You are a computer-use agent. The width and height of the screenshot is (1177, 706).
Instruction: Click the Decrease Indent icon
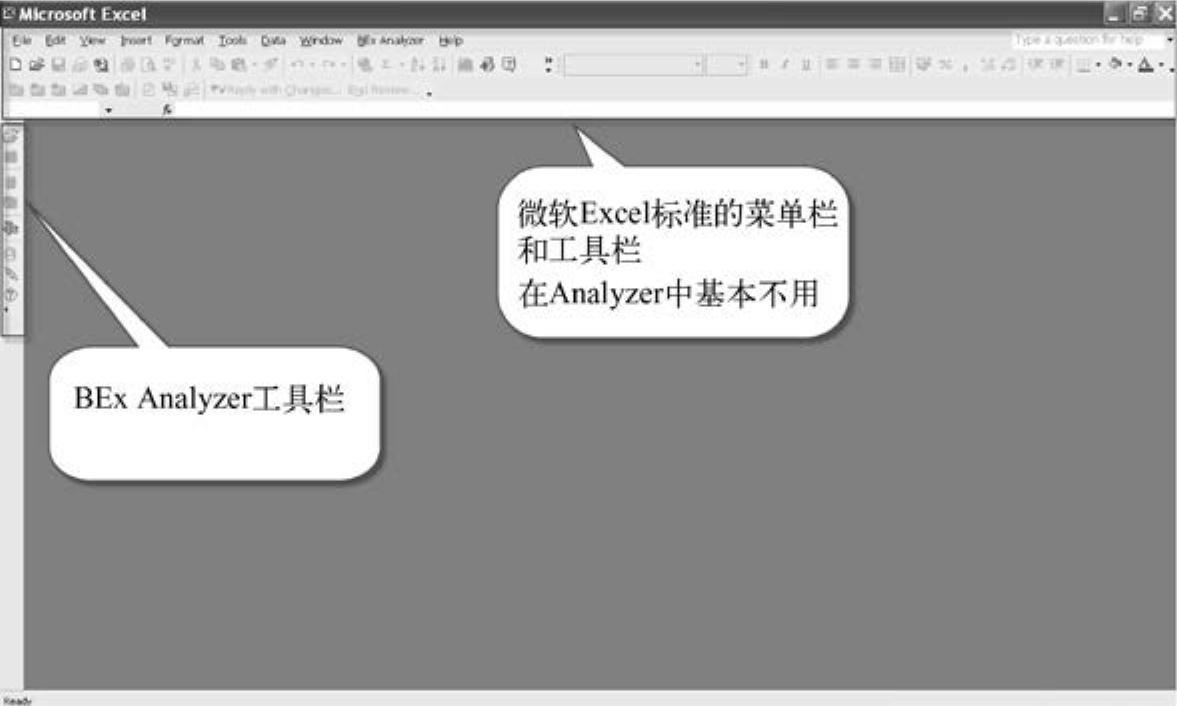[x=1035, y=65]
